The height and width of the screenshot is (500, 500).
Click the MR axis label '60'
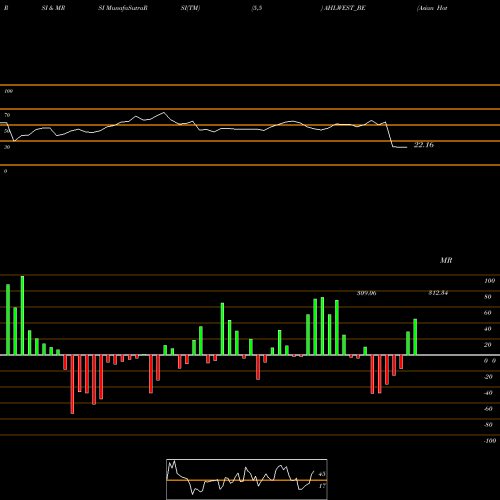pyautogui.click(x=488, y=313)
